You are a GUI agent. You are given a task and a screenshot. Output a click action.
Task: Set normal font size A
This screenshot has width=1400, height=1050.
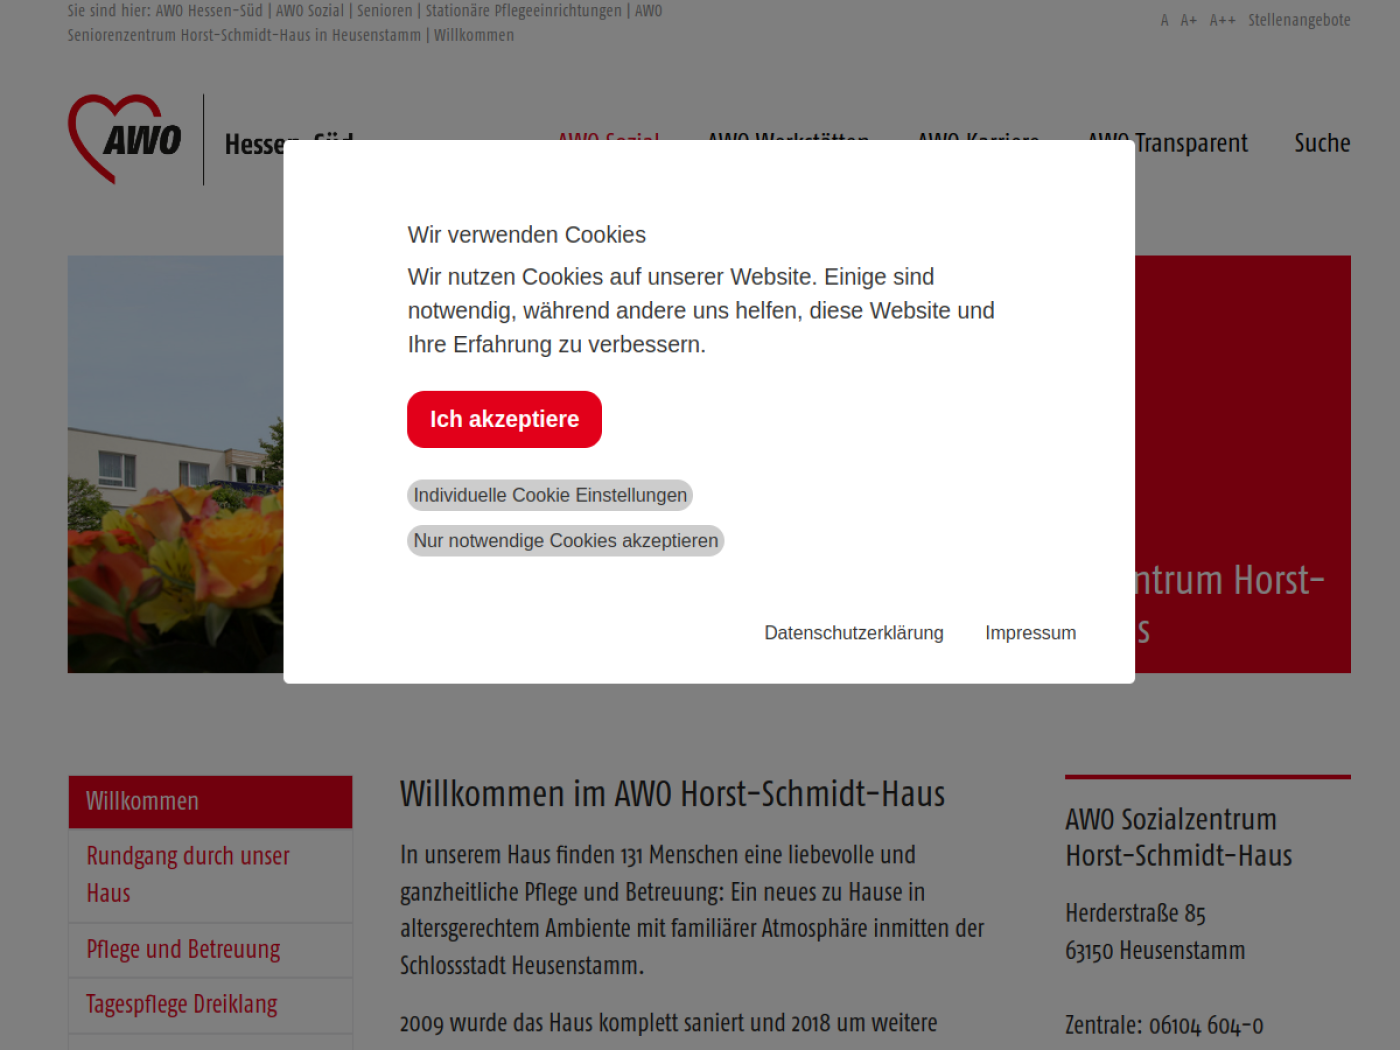coord(1164,20)
